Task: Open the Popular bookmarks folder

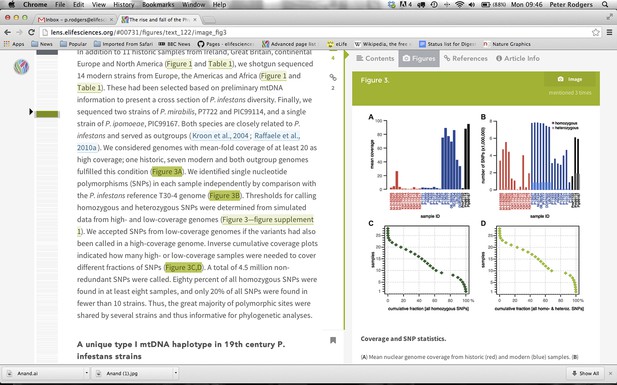Action: coord(73,44)
